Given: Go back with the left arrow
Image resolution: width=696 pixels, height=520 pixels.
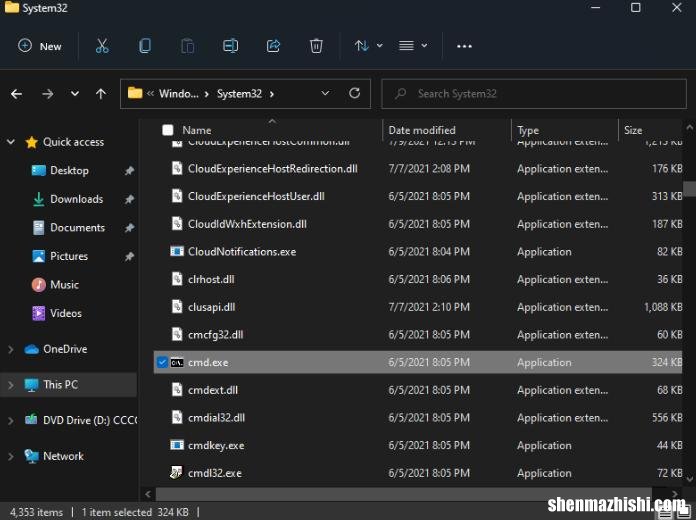Looking at the screenshot, I should point(16,94).
